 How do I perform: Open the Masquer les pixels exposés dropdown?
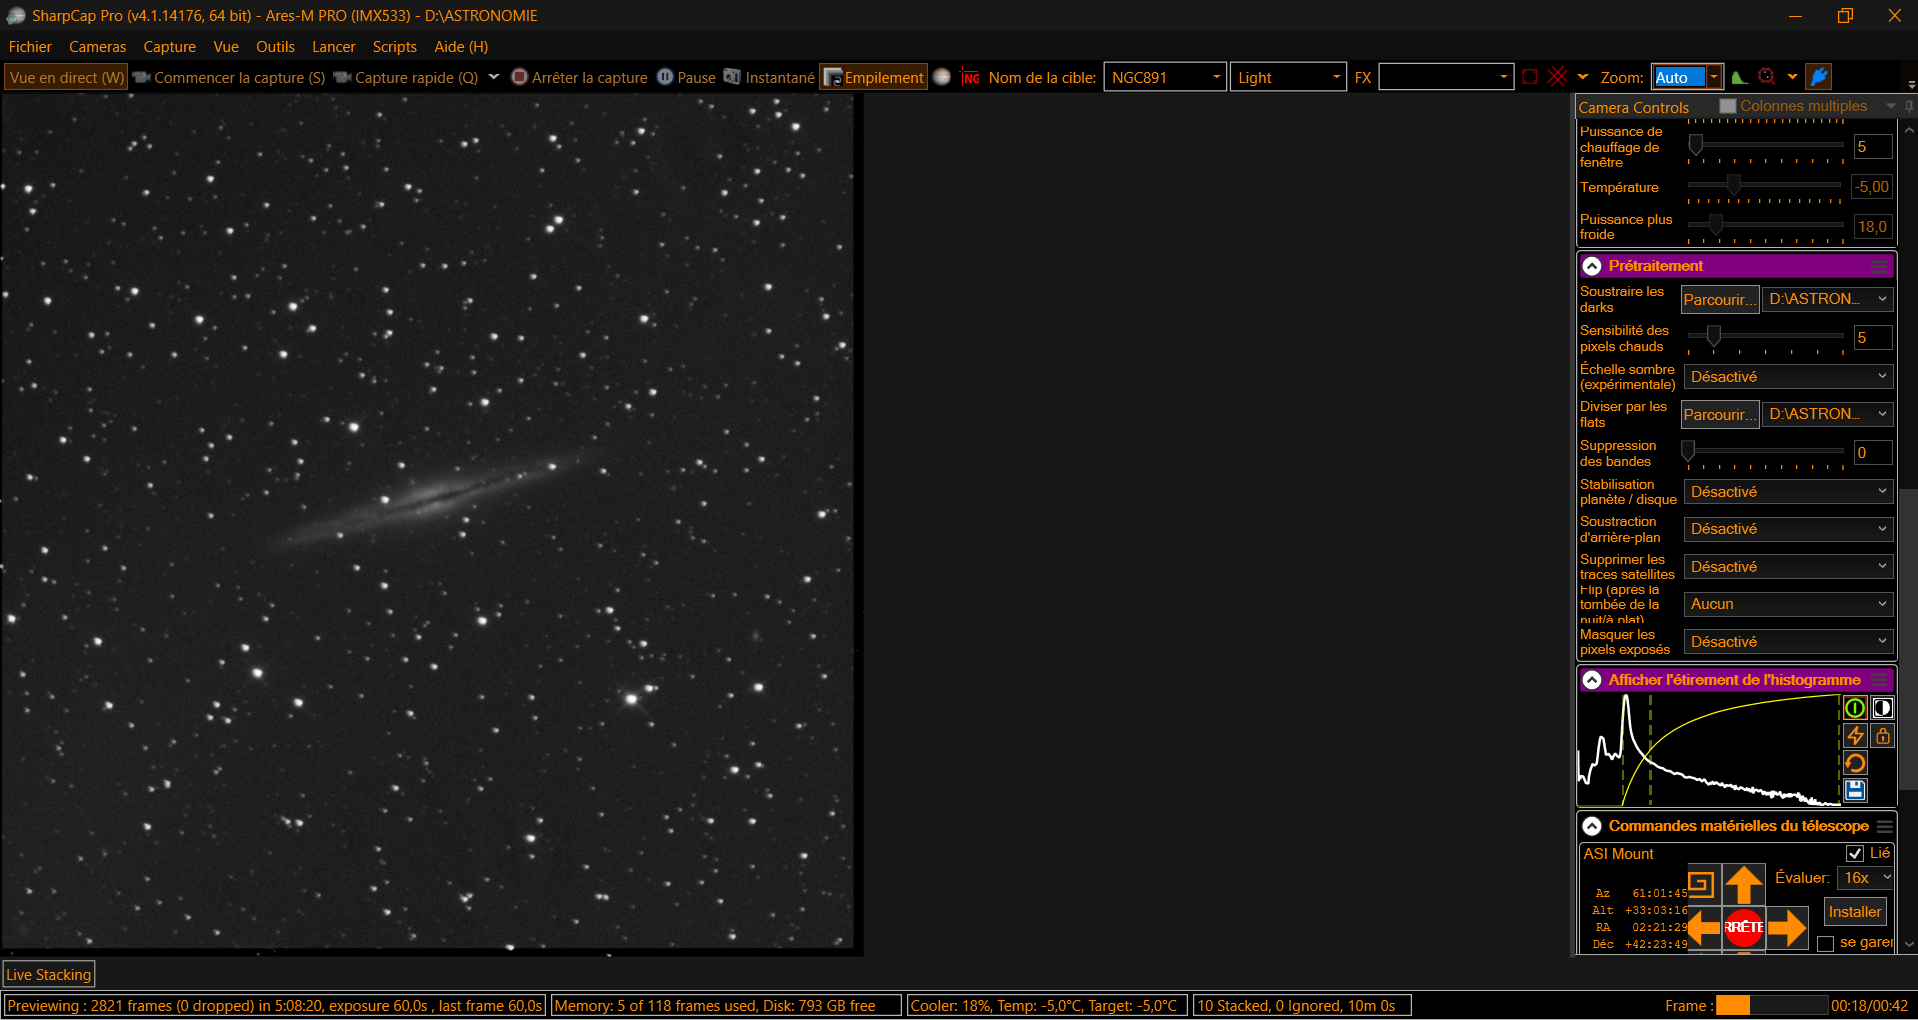pos(1788,642)
